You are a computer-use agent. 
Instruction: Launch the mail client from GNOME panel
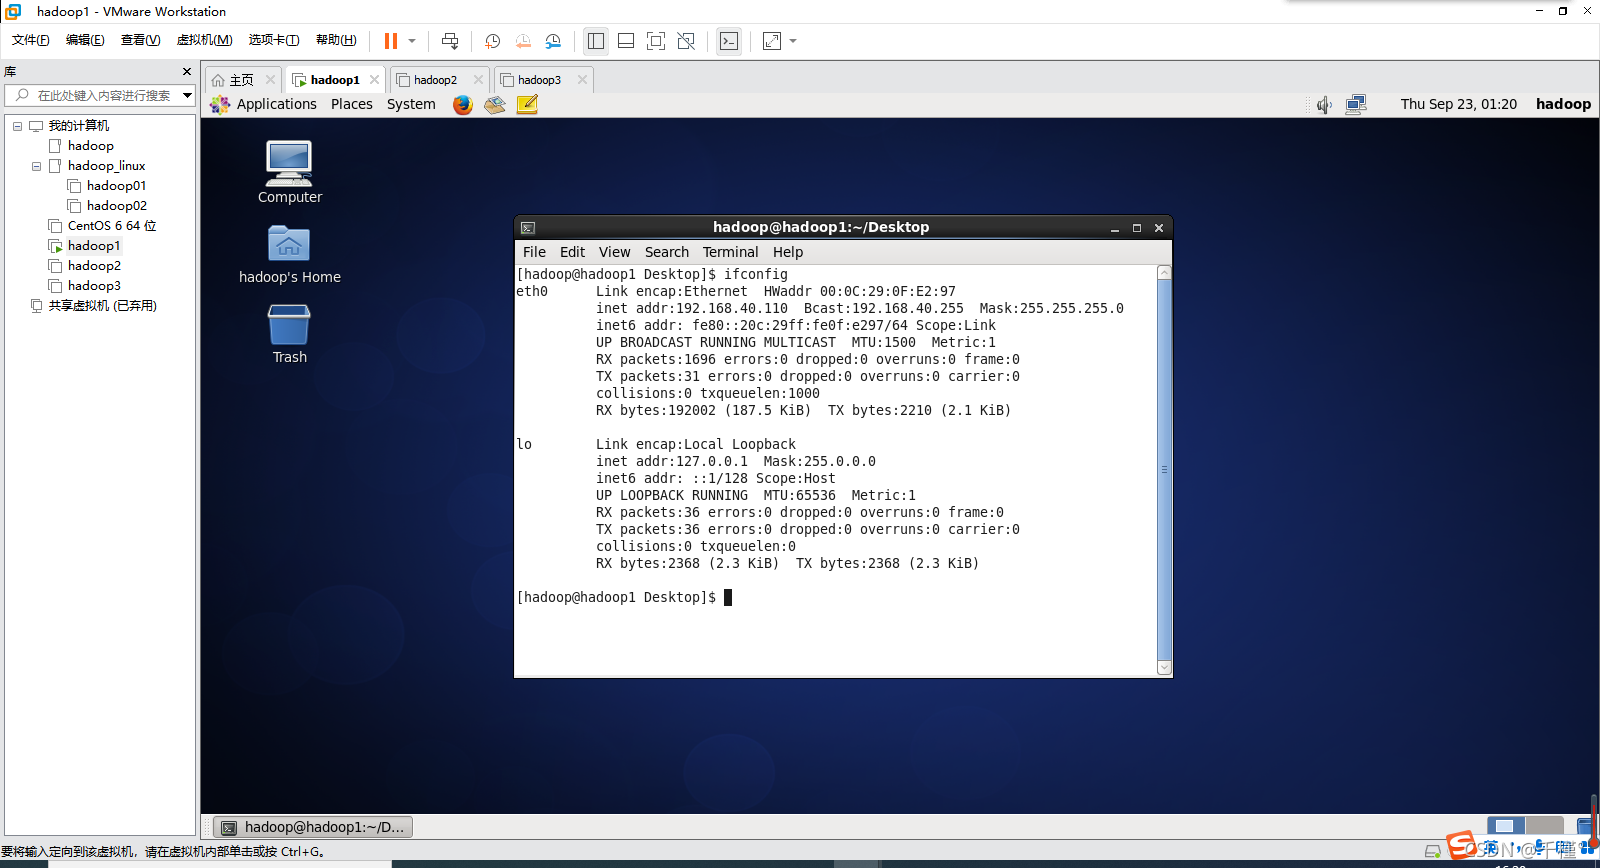pos(495,104)
